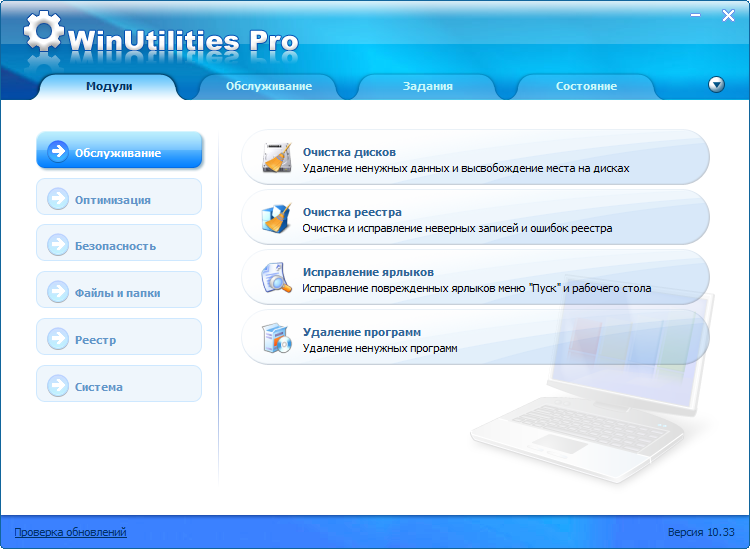Click arrow icon beside Файлы и папки
Image resolution: width=750 pixels, height=549 pixels.
(x=58, y=292)
